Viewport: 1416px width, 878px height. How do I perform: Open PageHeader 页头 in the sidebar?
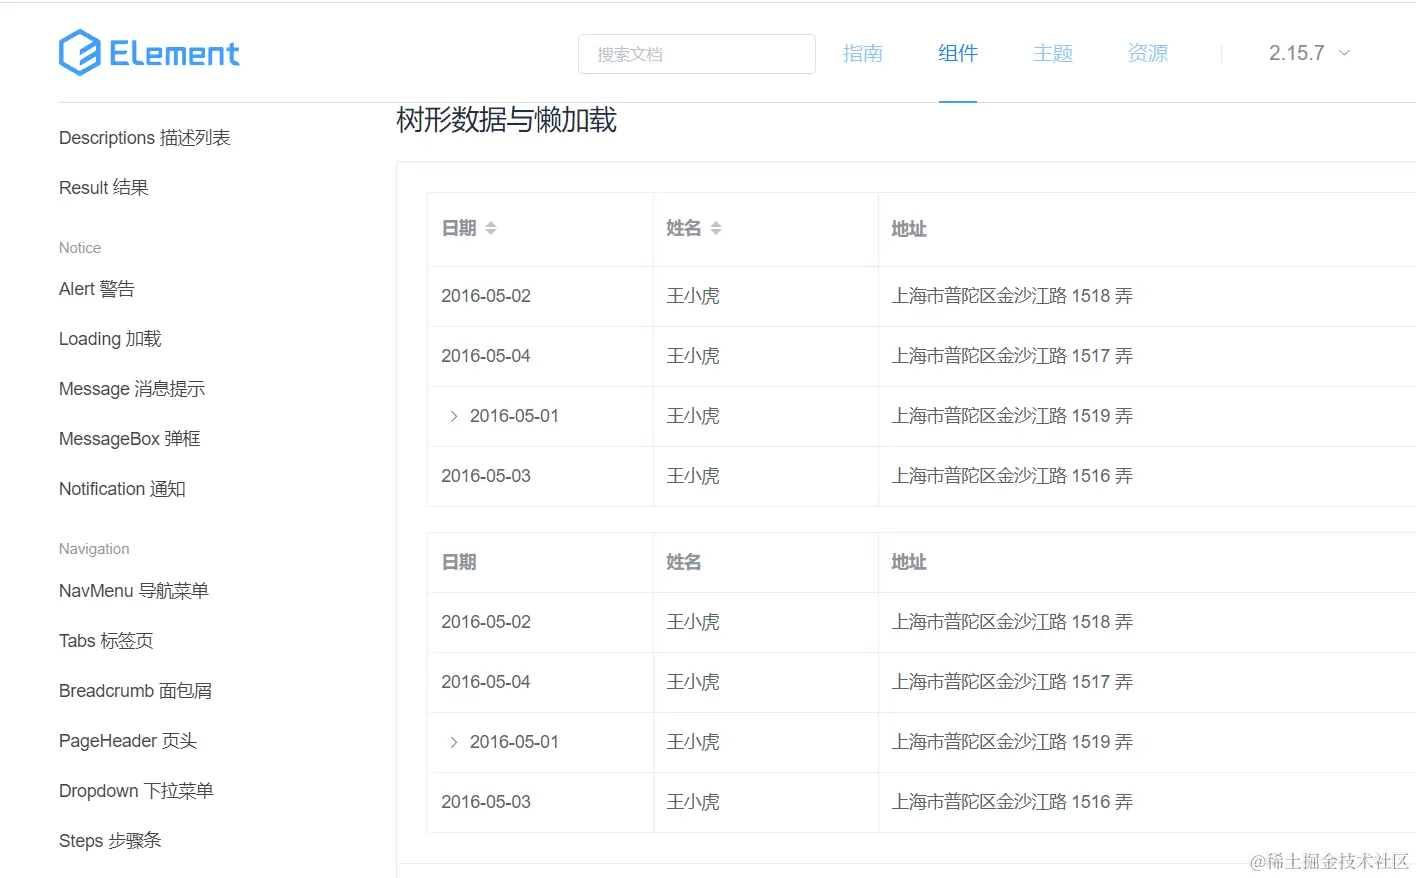pos(128,741)
